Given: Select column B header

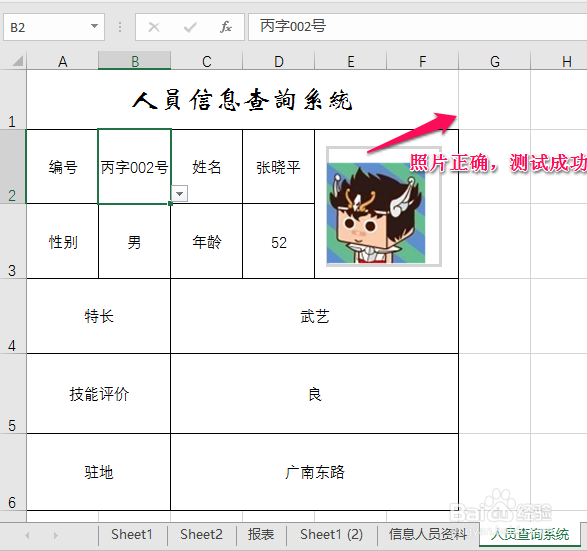Looking at the screenshot, I should pos(135,61).
